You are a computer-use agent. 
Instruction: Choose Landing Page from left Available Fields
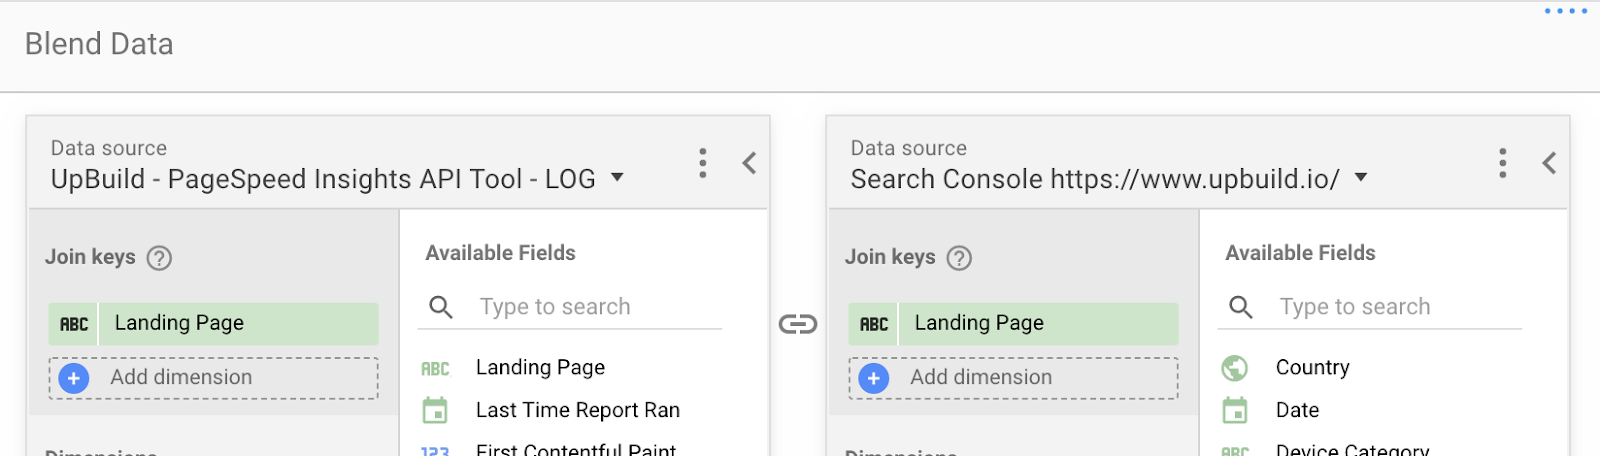[540, 368]
